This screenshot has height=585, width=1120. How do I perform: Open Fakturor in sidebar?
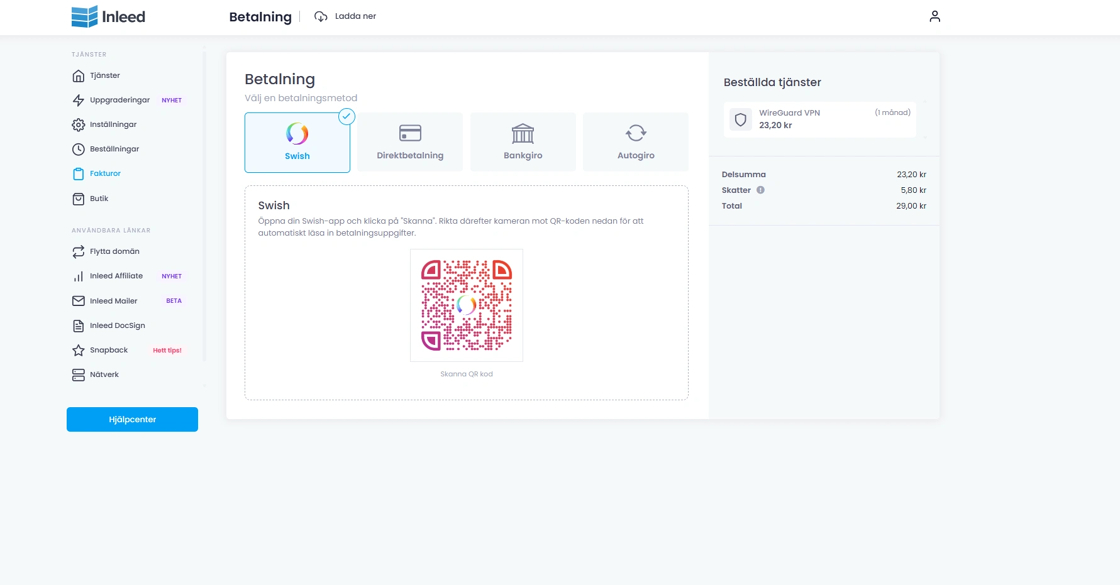point(105,174)
